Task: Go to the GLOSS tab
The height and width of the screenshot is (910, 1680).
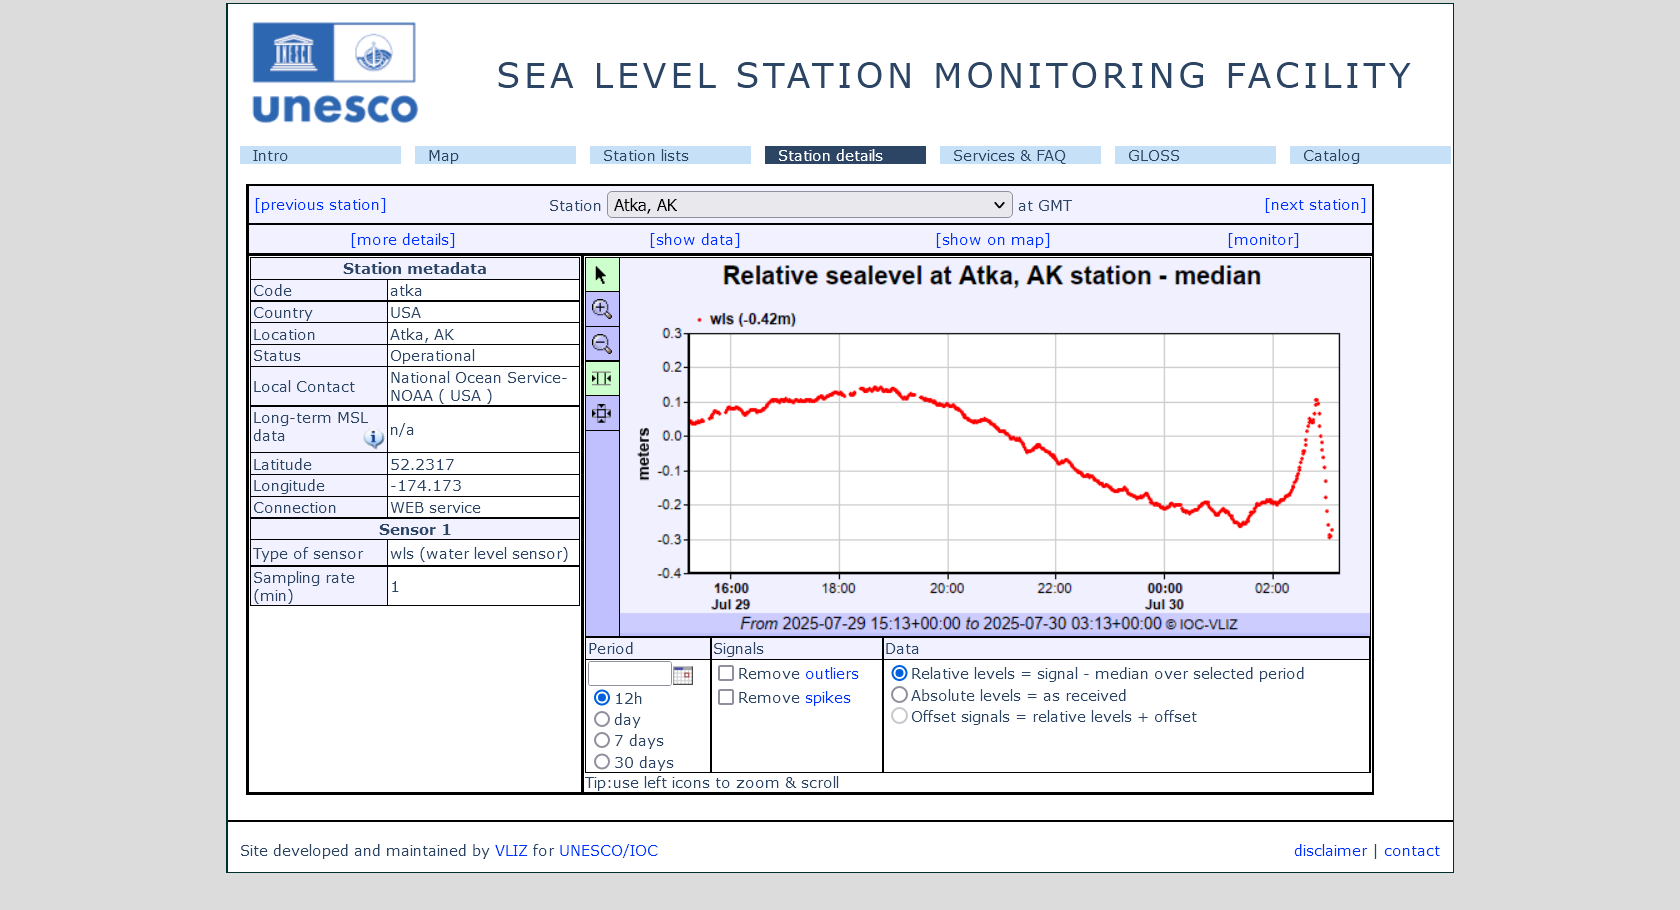Action: pyautogui.click(x=1195, y=155)
